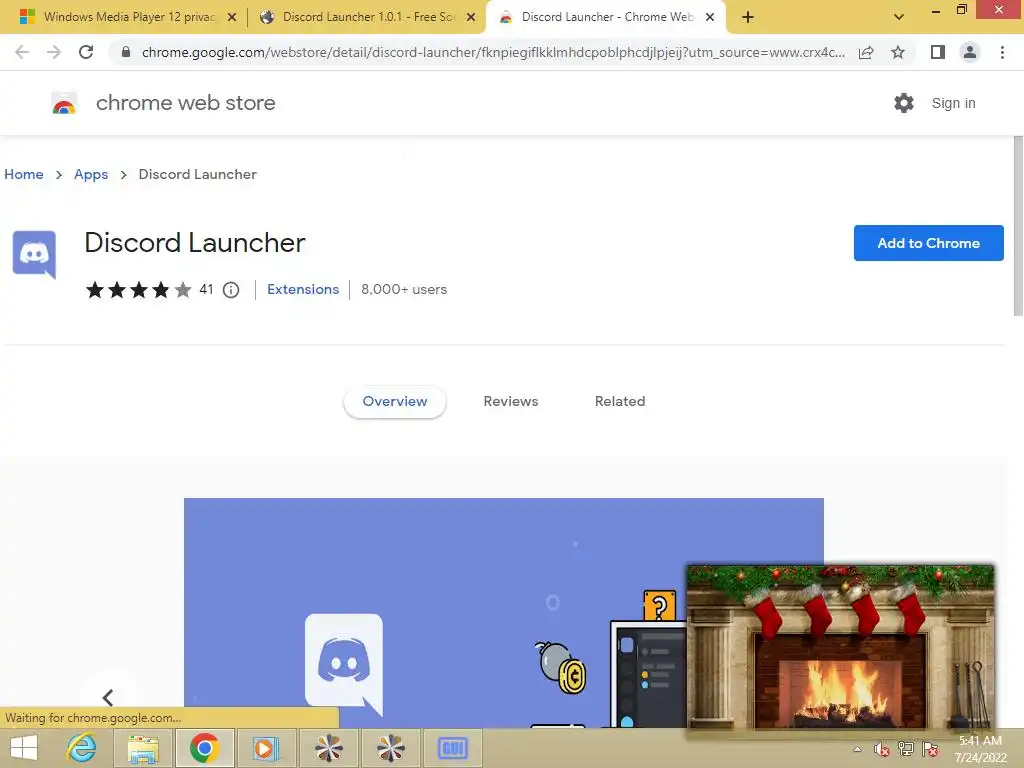Image resolution: width=1024 pixels, height=768 pixels.
Task: Go to Apps breadcrumb
Action: coord(91,174)
